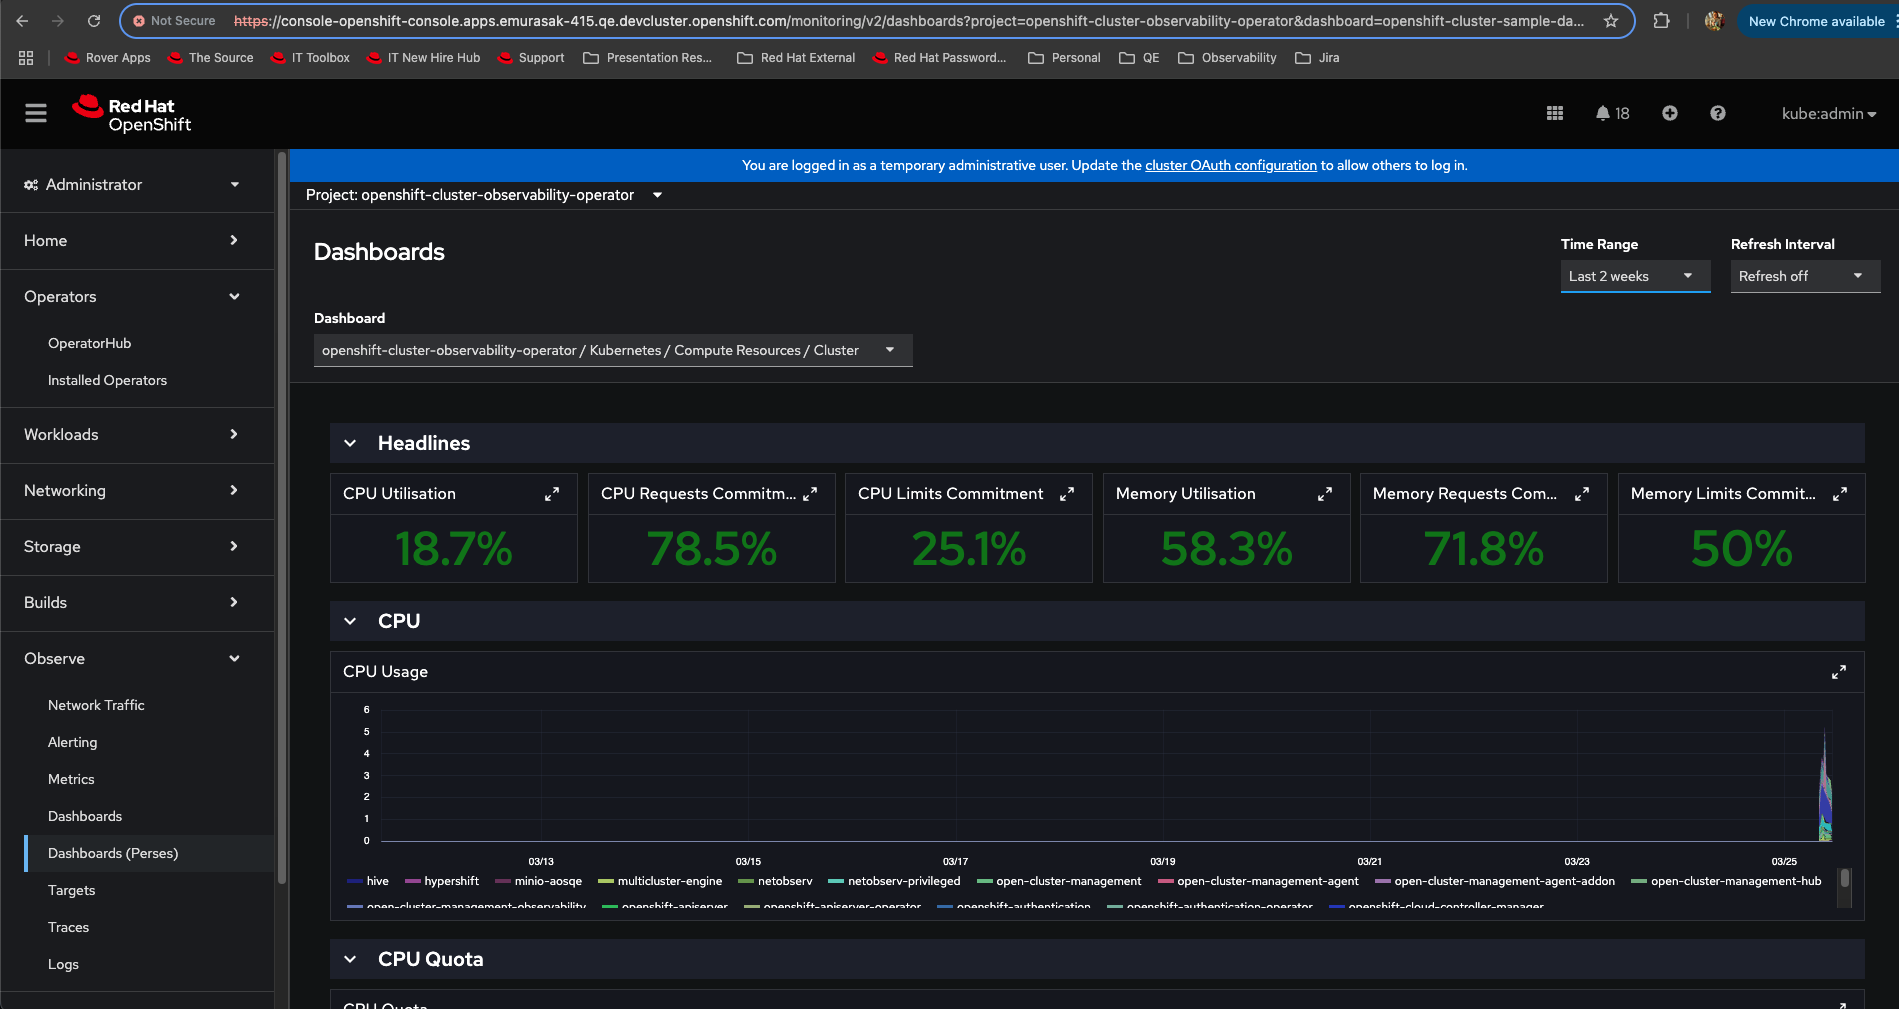Go to Alerting in the Observe menu
The width and height of the screenshot is (1899, 1009).
(73, 742)
